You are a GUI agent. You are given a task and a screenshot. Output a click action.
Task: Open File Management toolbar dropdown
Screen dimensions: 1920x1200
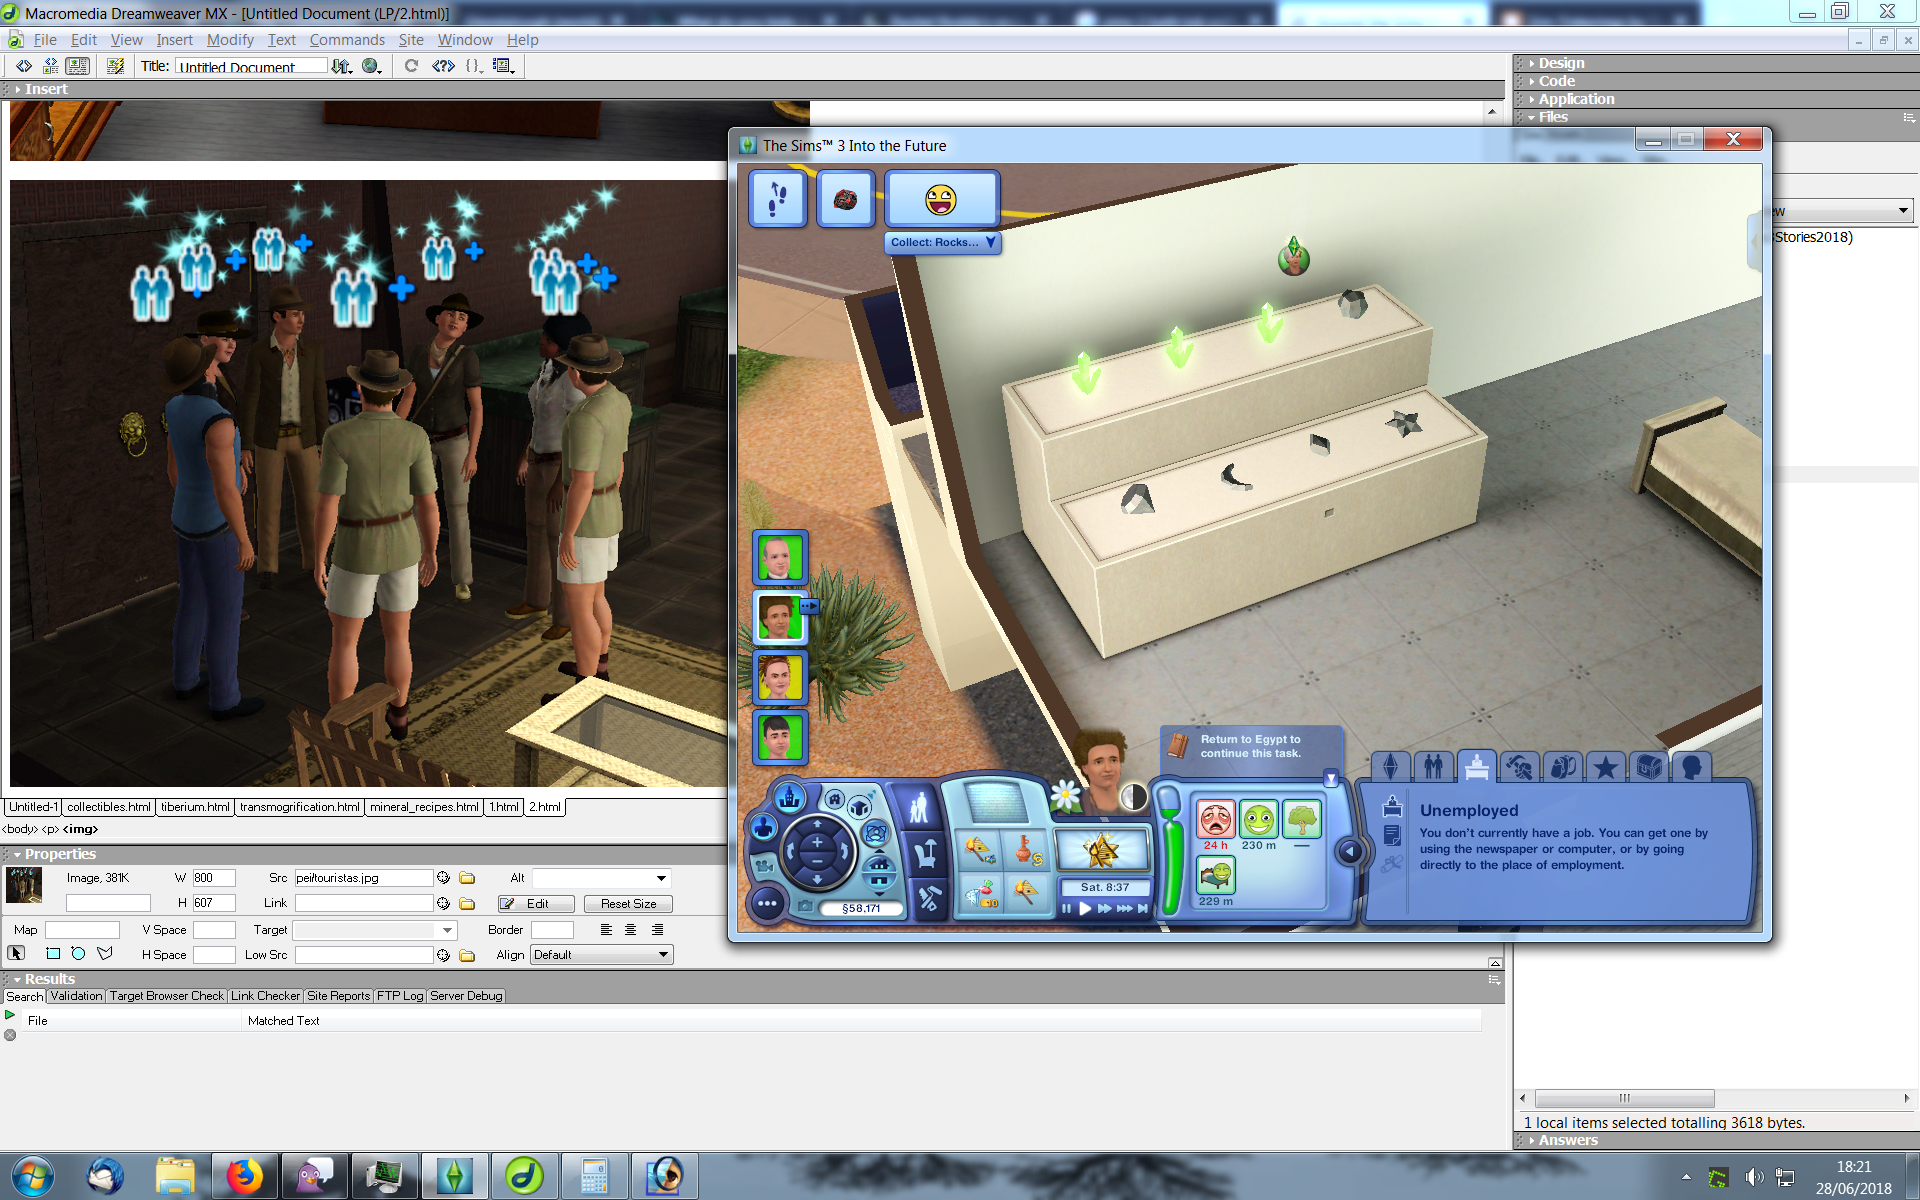pyautogui.click(x=342, y=66)
